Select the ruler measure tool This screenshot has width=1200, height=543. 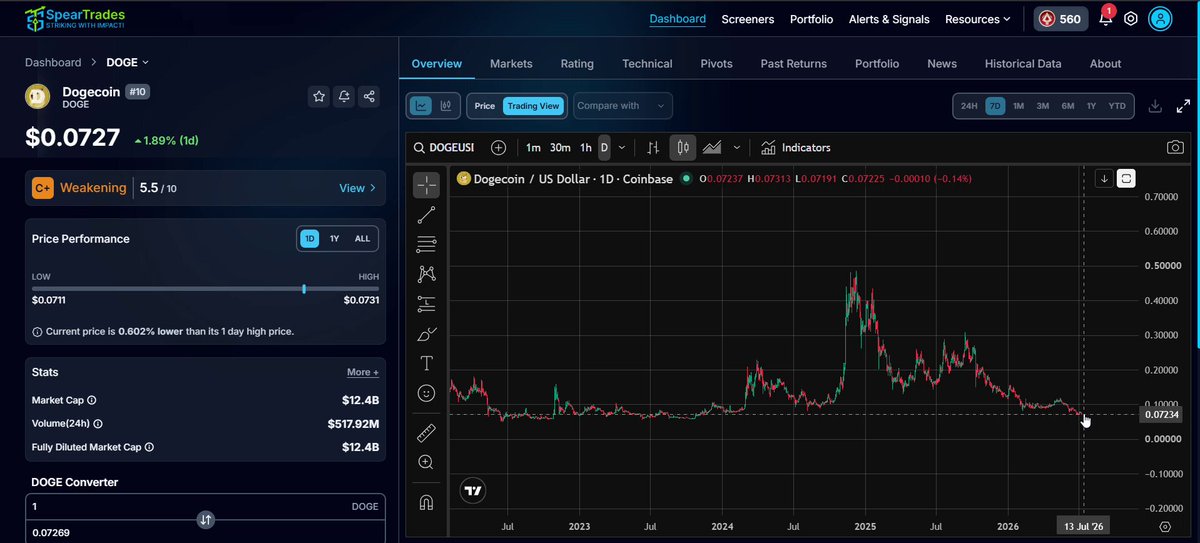(x=427, y=432)
